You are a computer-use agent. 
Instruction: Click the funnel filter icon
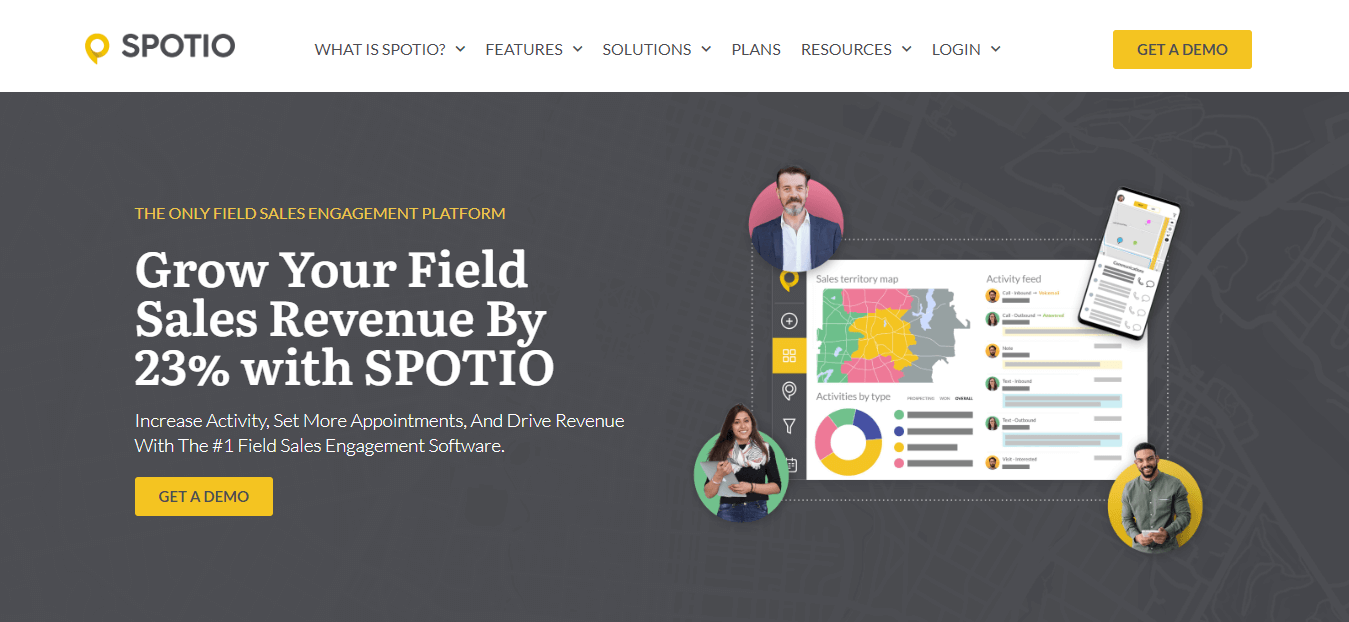789,426
